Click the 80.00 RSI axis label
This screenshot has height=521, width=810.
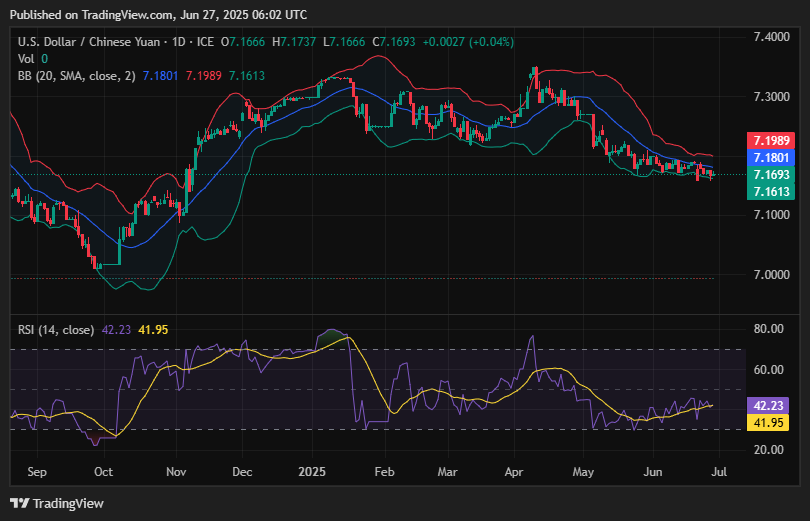pos(769,329)
